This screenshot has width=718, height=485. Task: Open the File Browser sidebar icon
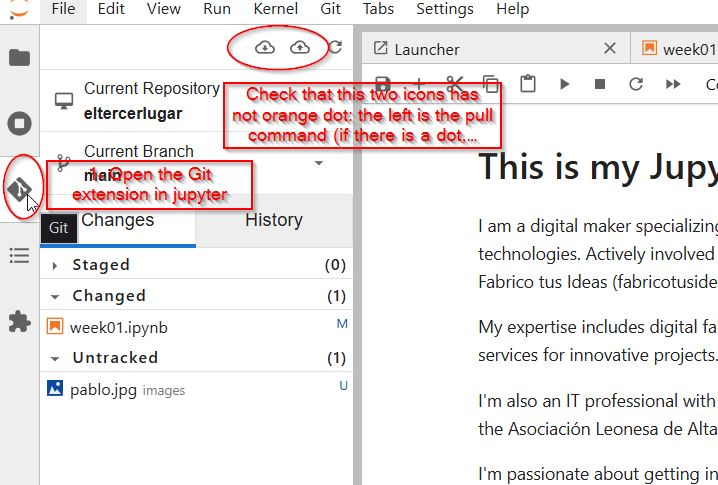[19, 57]
